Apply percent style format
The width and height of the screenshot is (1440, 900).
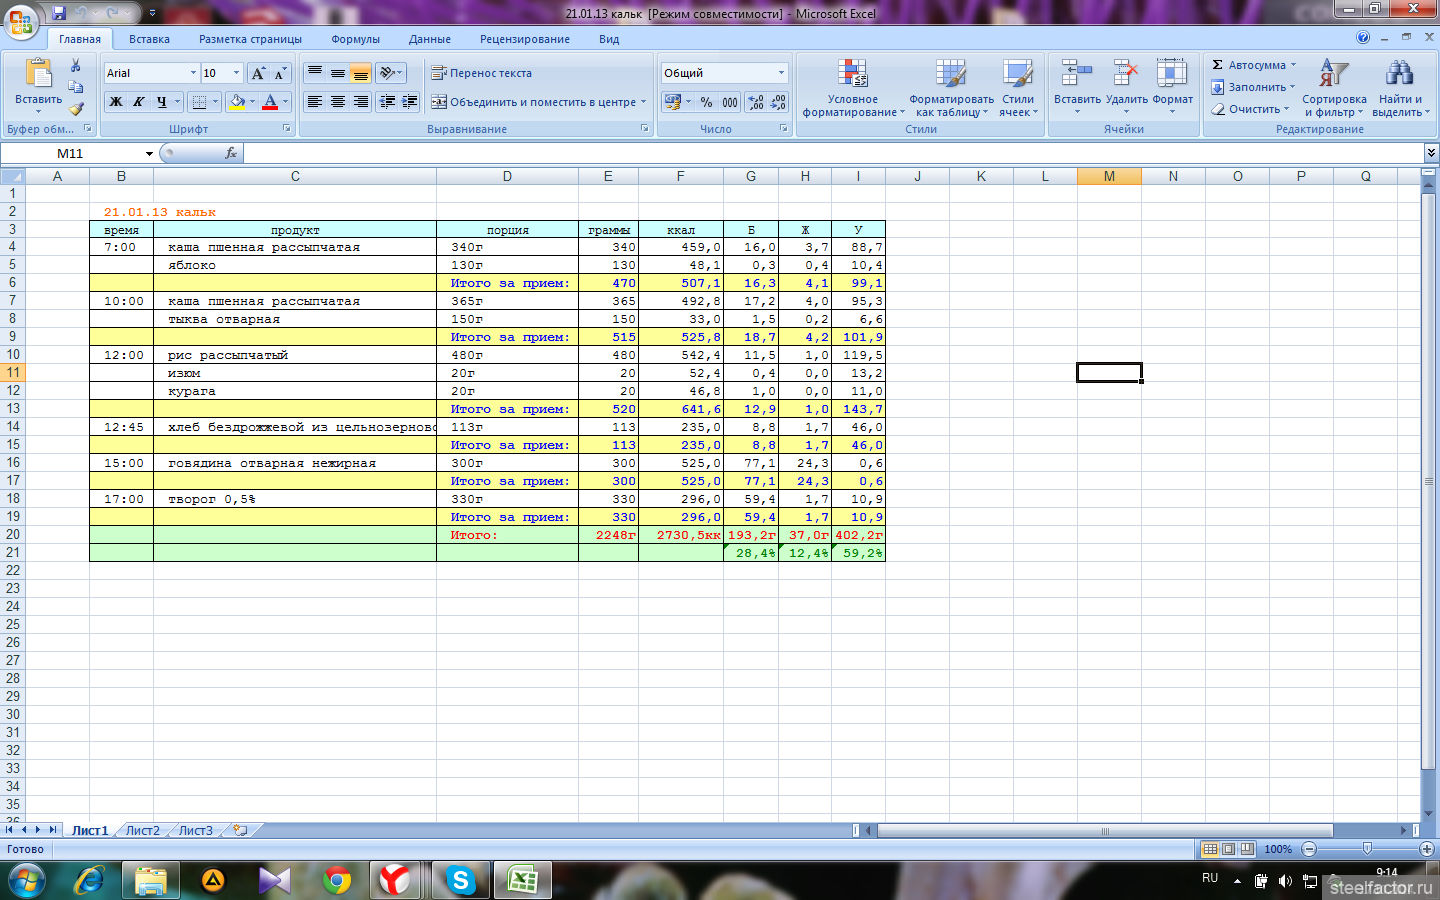pos(707,102)
